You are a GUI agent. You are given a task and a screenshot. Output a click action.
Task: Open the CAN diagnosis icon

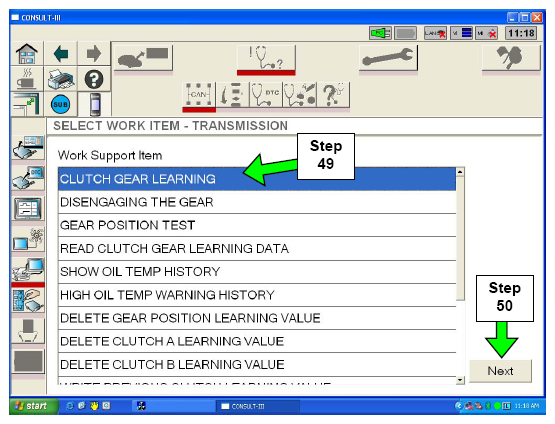click(x=199, y=95)
